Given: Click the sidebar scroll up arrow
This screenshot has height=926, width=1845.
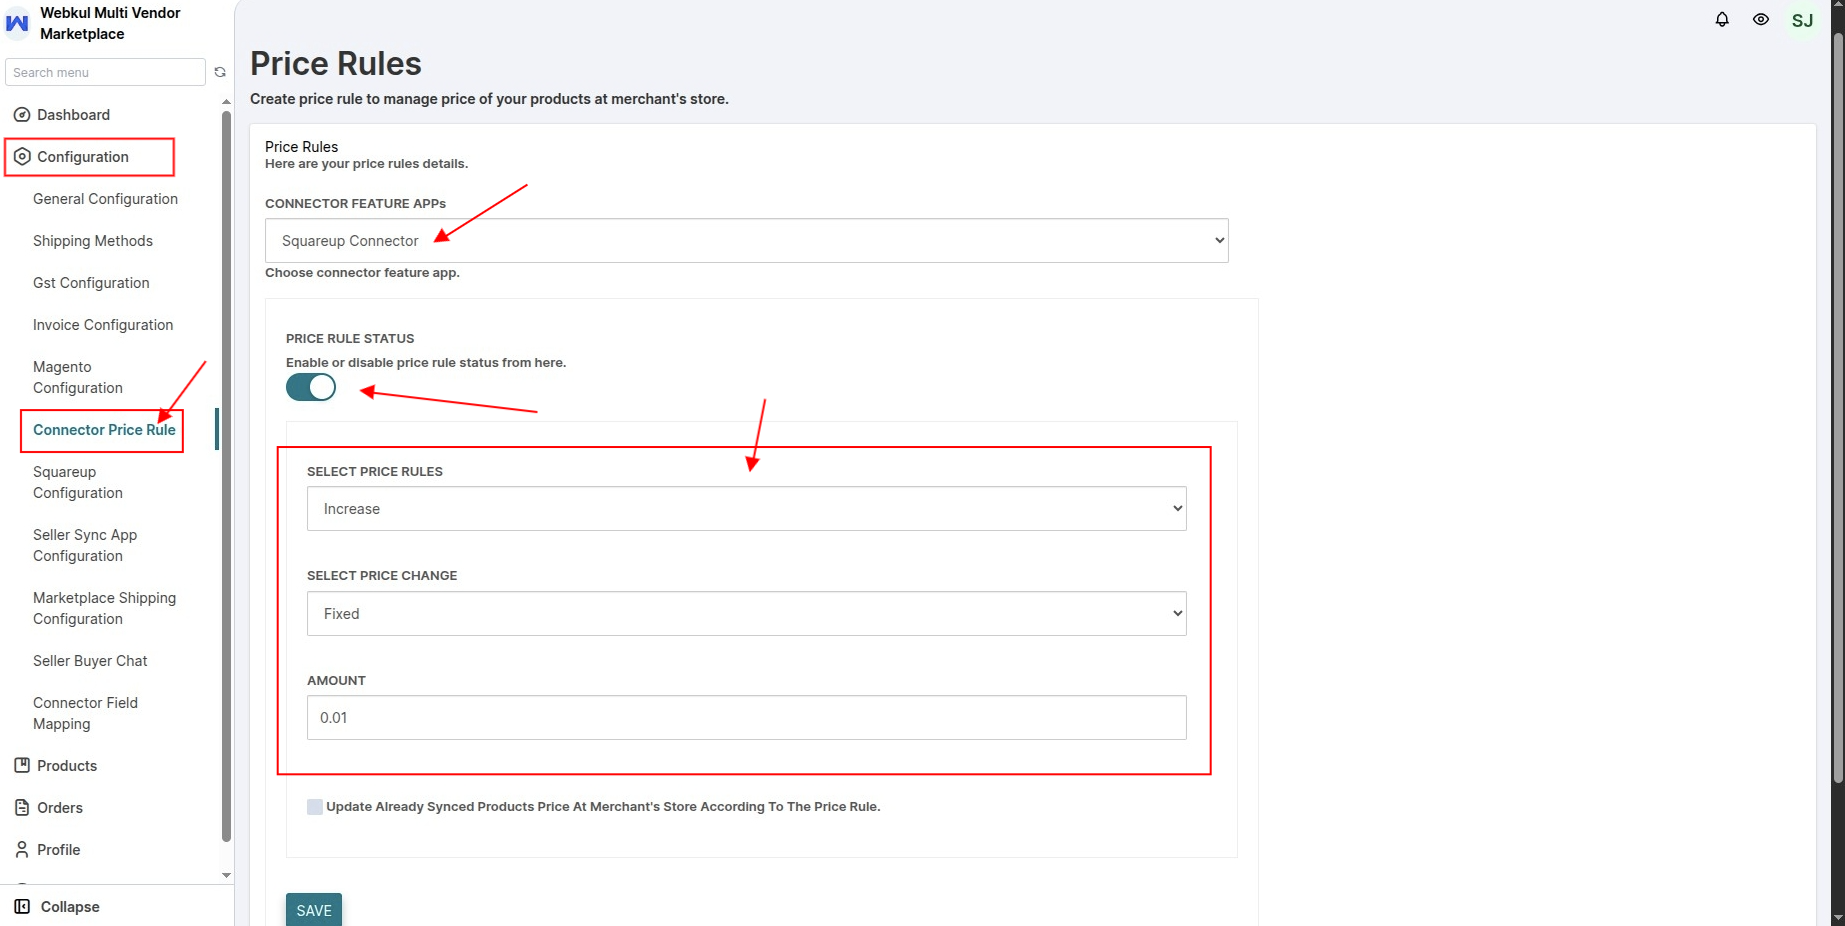Looking at the screenshot, I should tap(226, 102).
